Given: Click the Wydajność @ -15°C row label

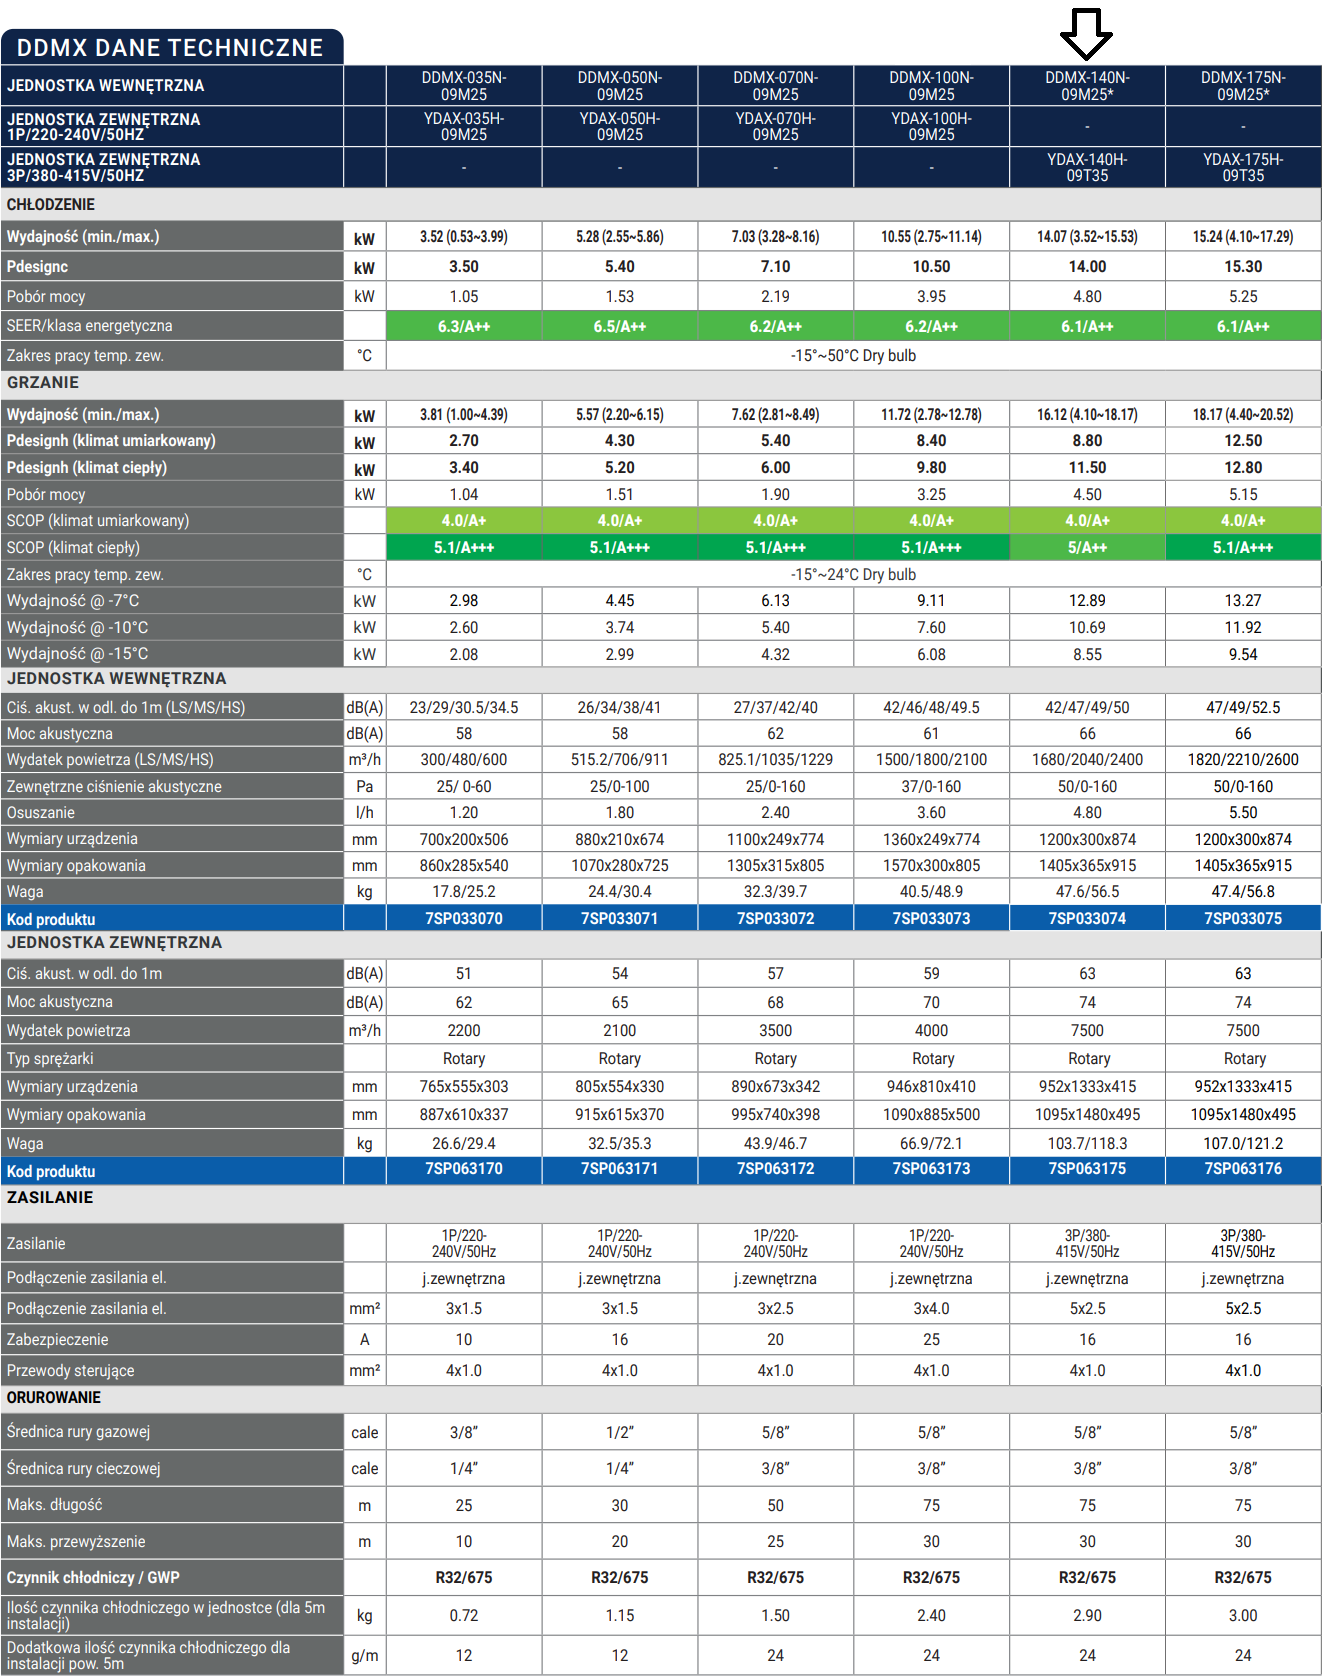Looking at the screenshot, I should tap(77, 654).
